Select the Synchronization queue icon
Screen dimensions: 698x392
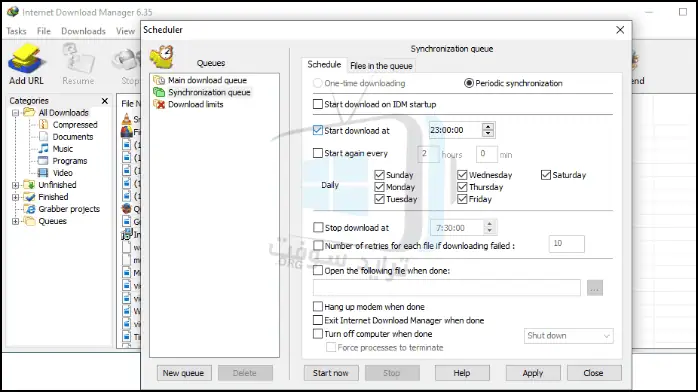(159, 92)
